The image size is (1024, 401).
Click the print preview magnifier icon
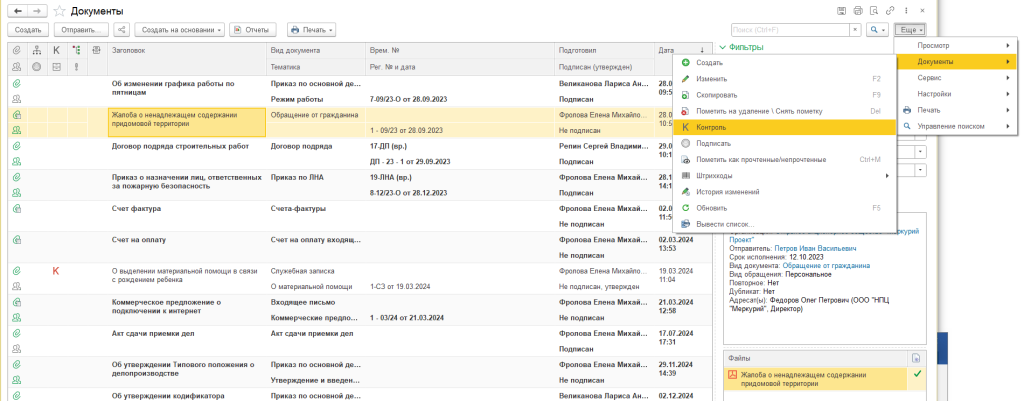[x=872, y=10]
